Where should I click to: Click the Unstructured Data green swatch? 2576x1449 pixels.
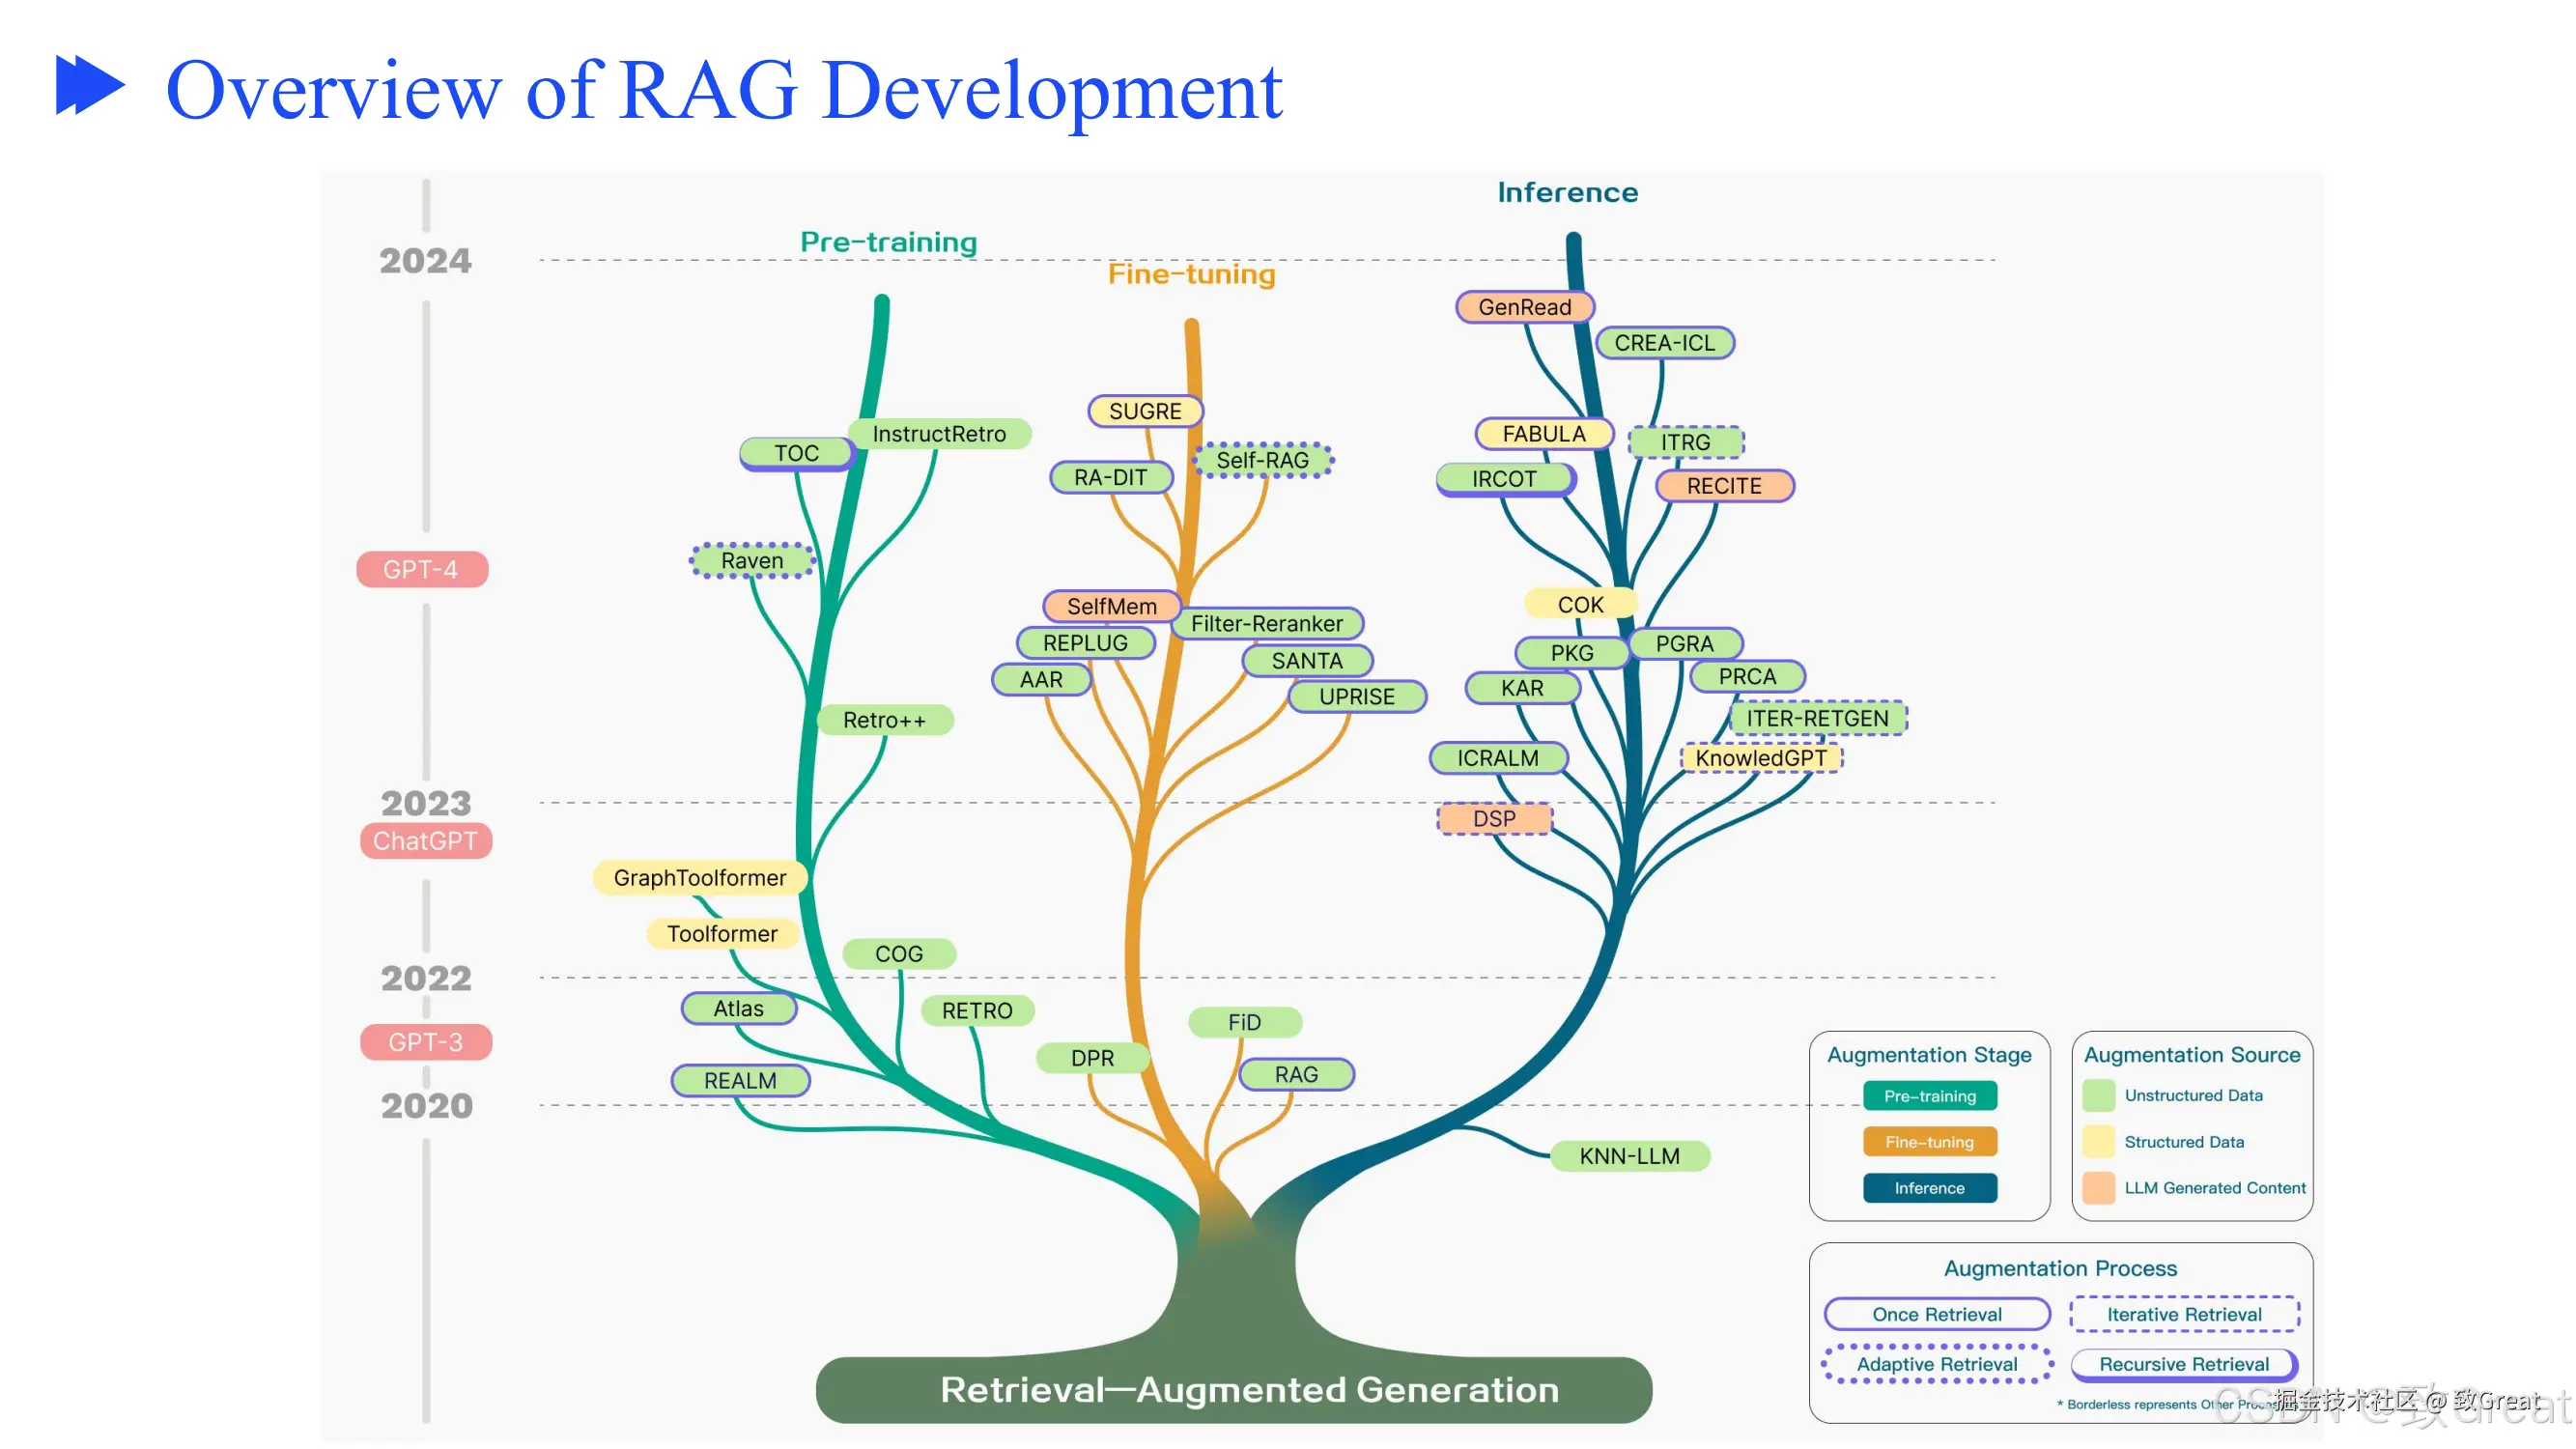click(2099, 1096)
